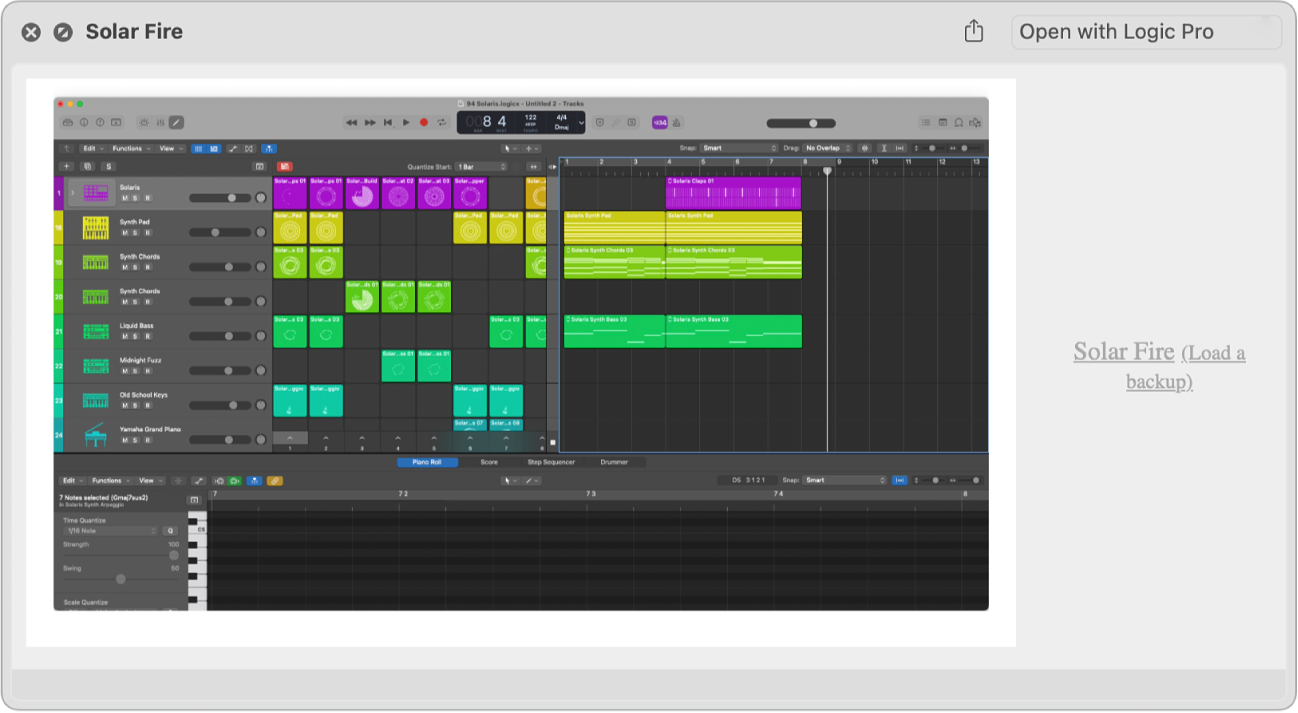Mute the Synth Pad track
The width and height of the screenshot is (1298, 713).
124,233
